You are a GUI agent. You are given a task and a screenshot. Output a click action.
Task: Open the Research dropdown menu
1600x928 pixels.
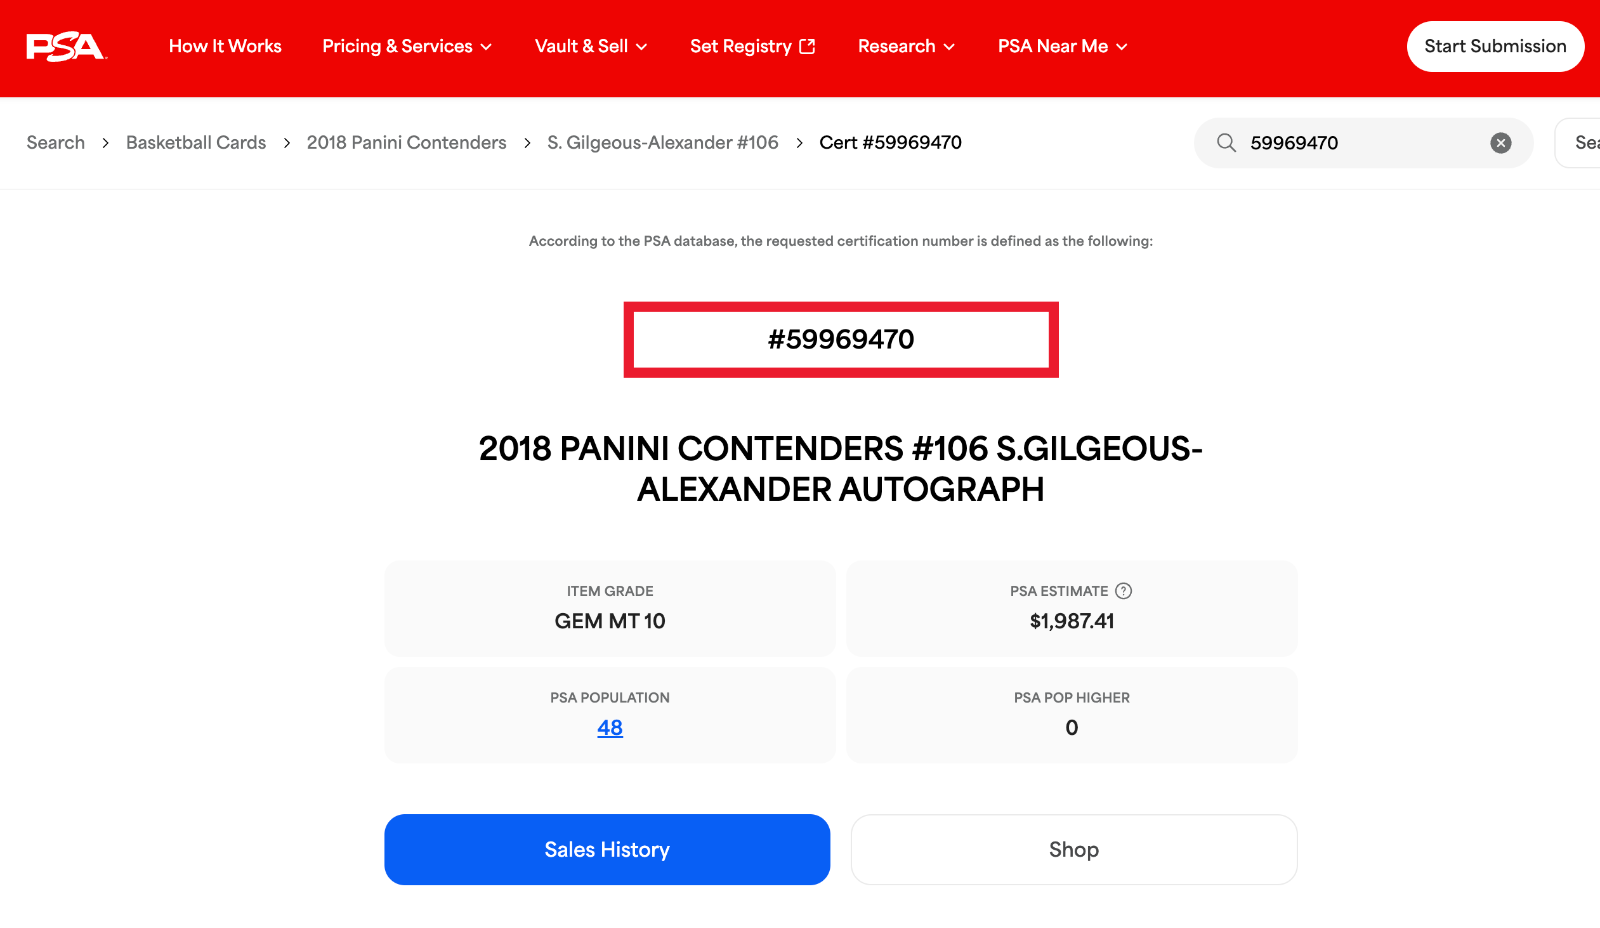(906, 46)
